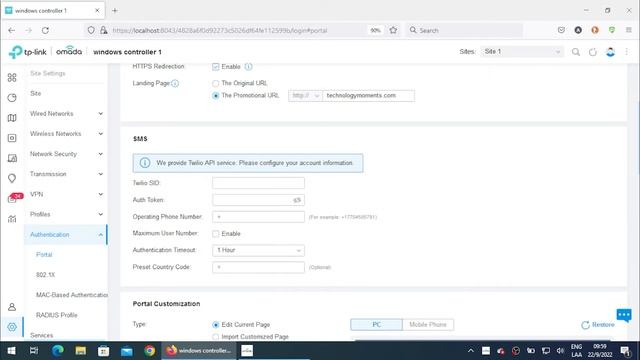Open the Devices icon in sidebar
The image size is (640, 360).
[x=12, y=138]
